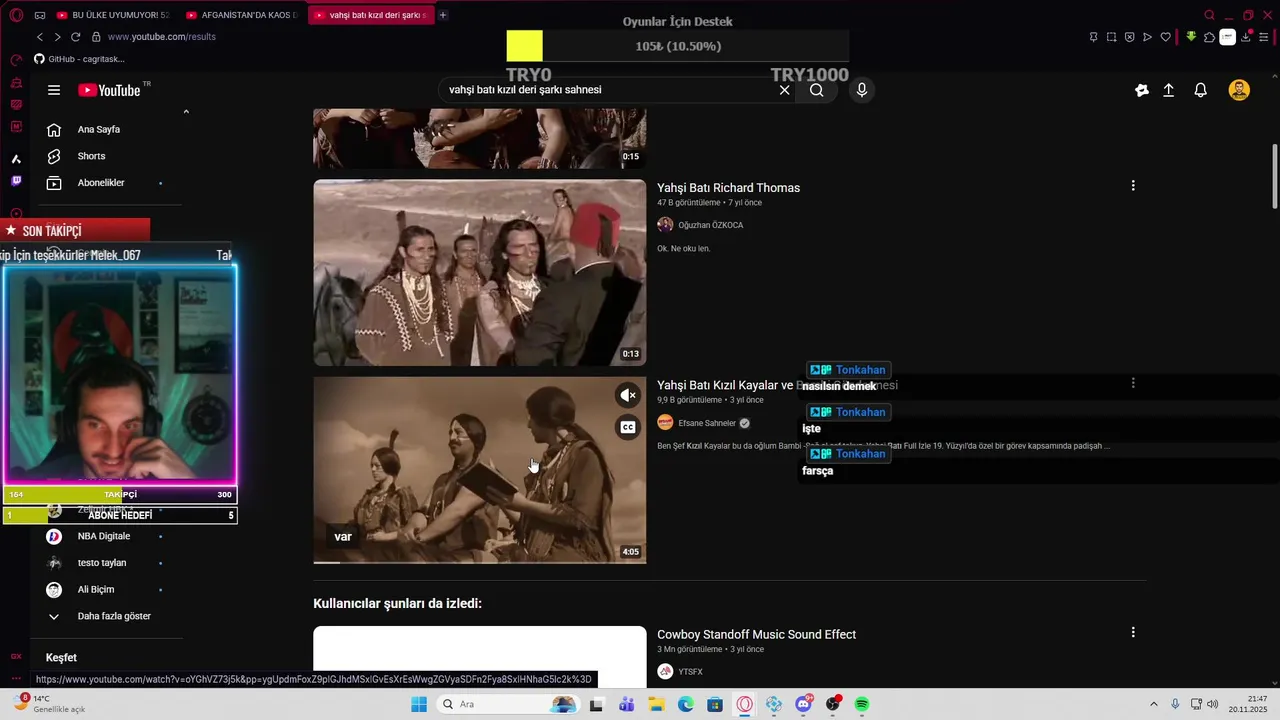The width and height of the screenshot is (1280, 720).
Task: Open Opera main menu logo
Action: [x=16, y=15]
